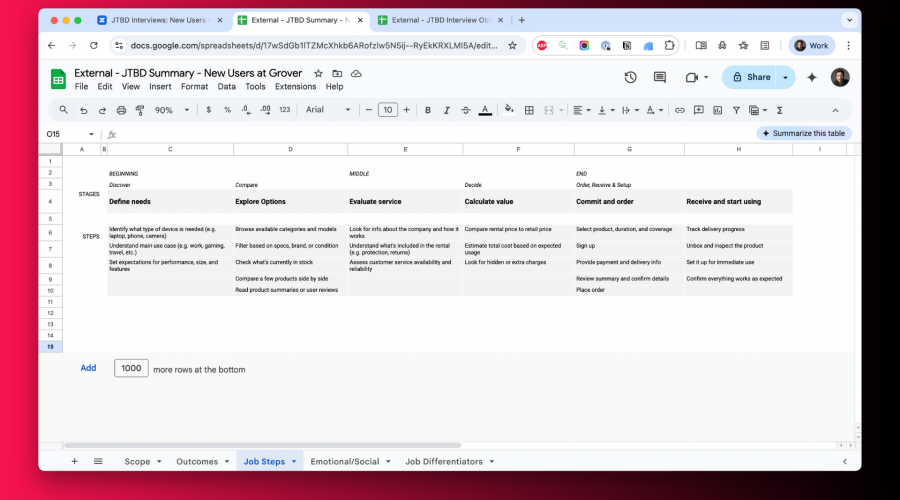The height and width of the screenshot is (500, 900).
Task: Open the 90% zoom dropdown
Action: click(169, 110)
